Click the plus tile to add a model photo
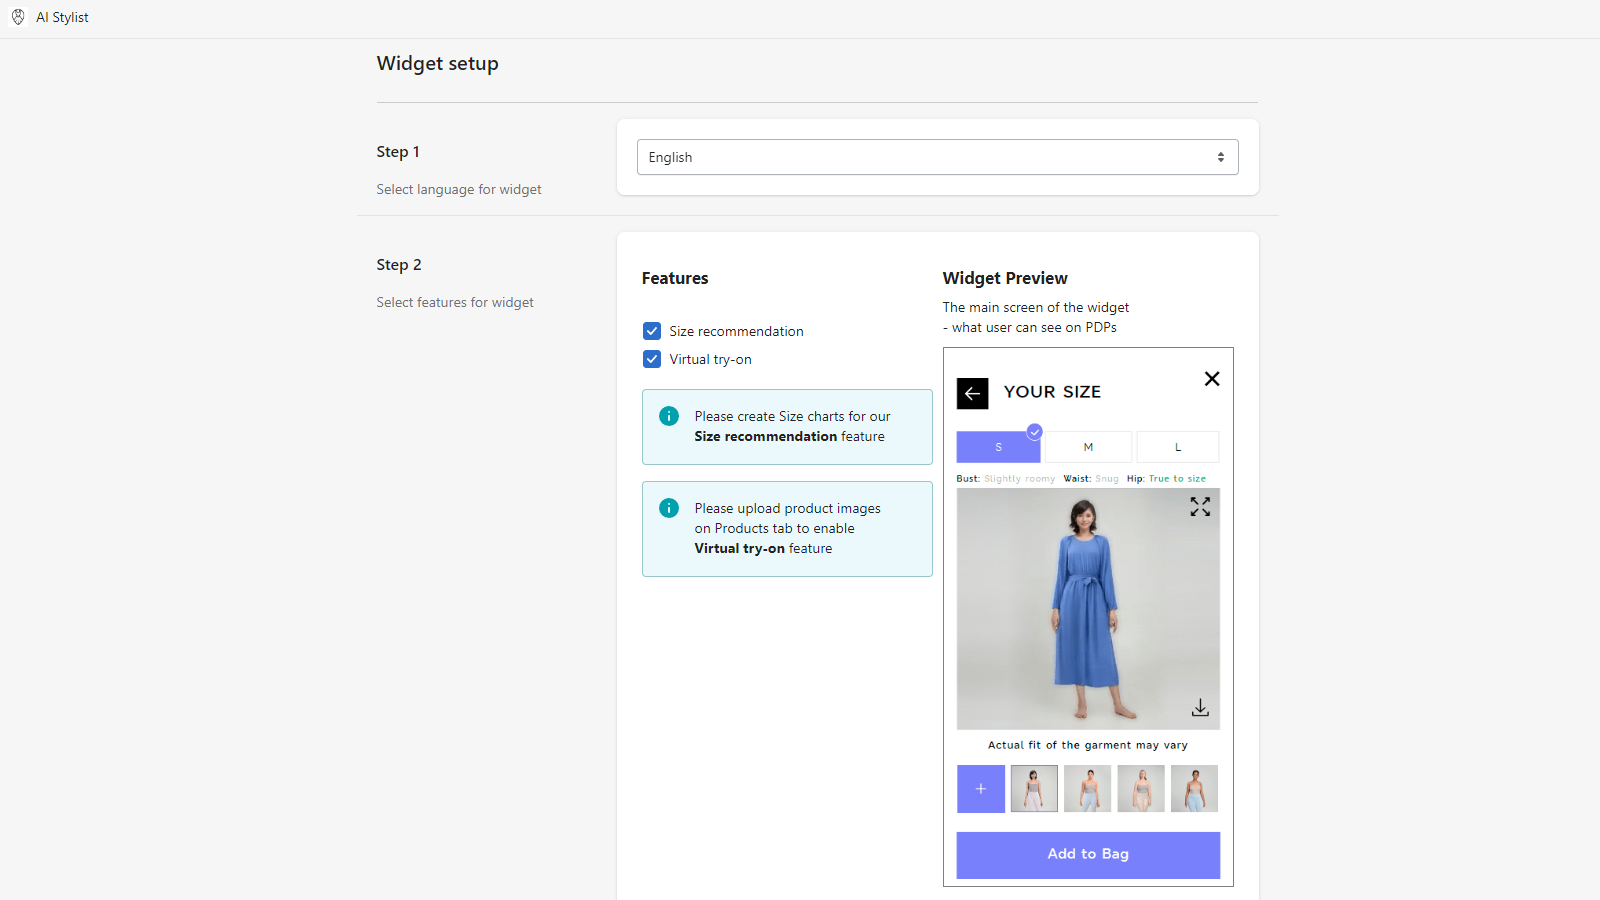The image size is (1600, 900). [x=980, y=788]
